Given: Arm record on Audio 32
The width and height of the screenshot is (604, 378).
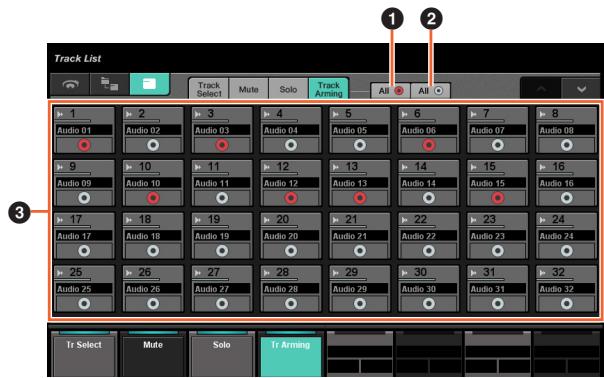Looking at the screenshot, I should (x=566, y=304).
